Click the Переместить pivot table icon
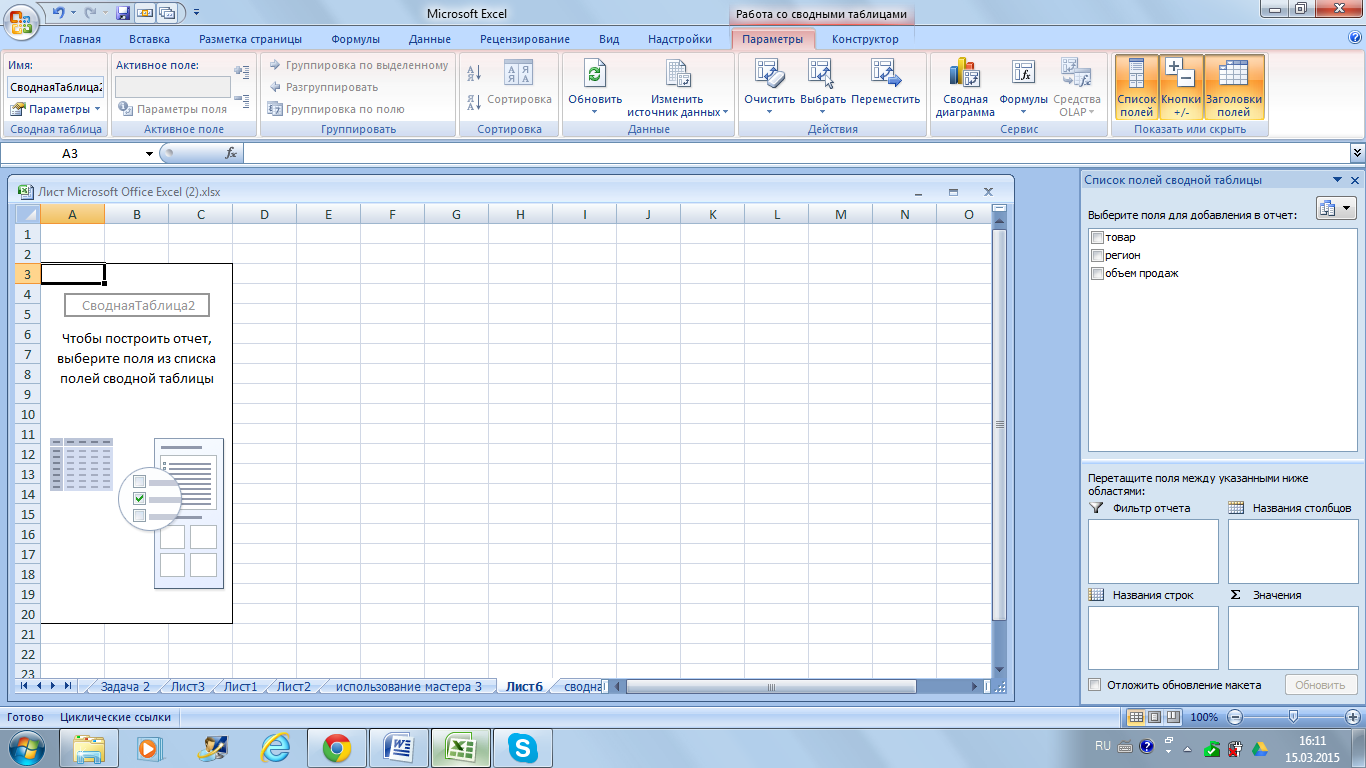The width and height of the screenshot is (1366, 768). (886, 73)
